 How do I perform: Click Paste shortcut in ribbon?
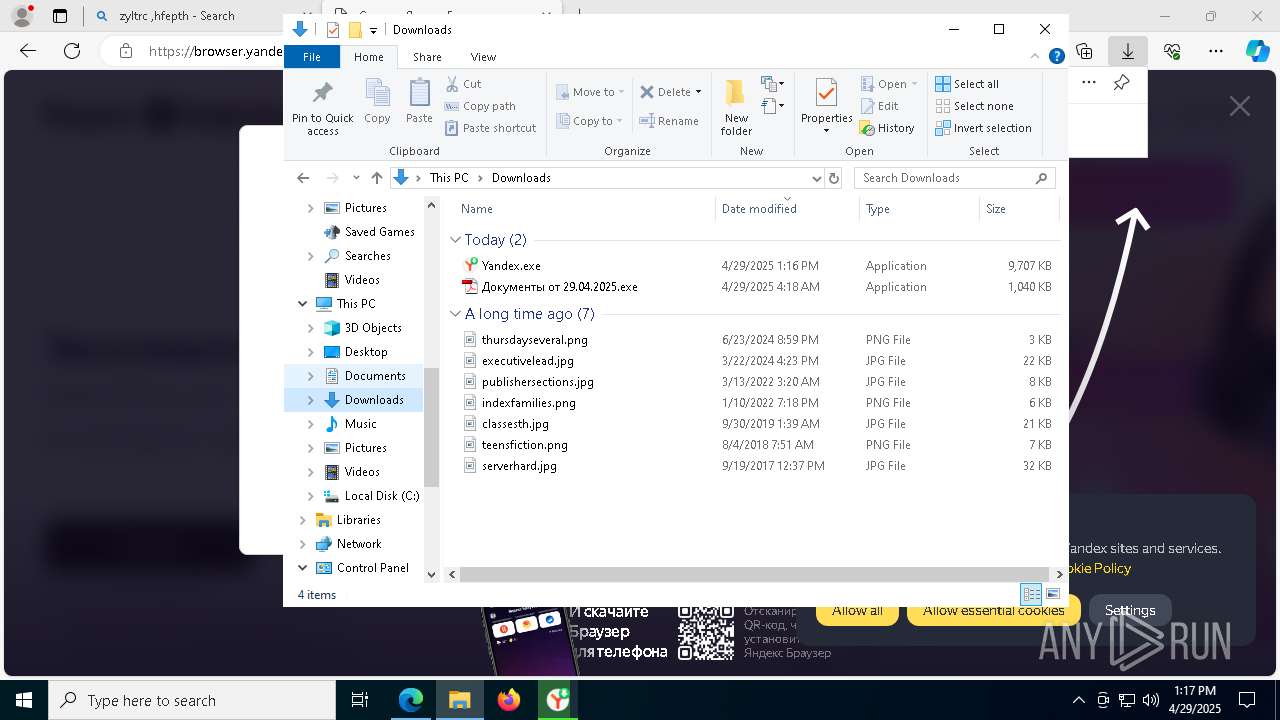(x=490, y=128)
